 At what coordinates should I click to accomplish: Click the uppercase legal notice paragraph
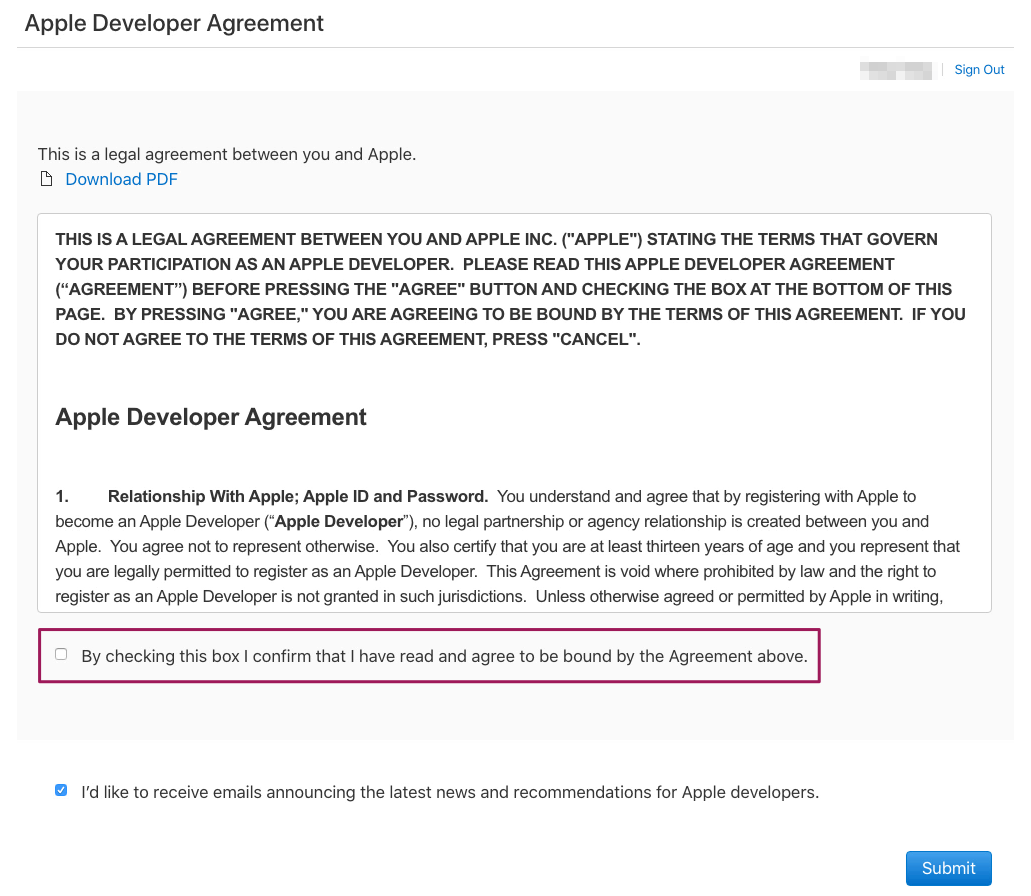pos(510,289)
